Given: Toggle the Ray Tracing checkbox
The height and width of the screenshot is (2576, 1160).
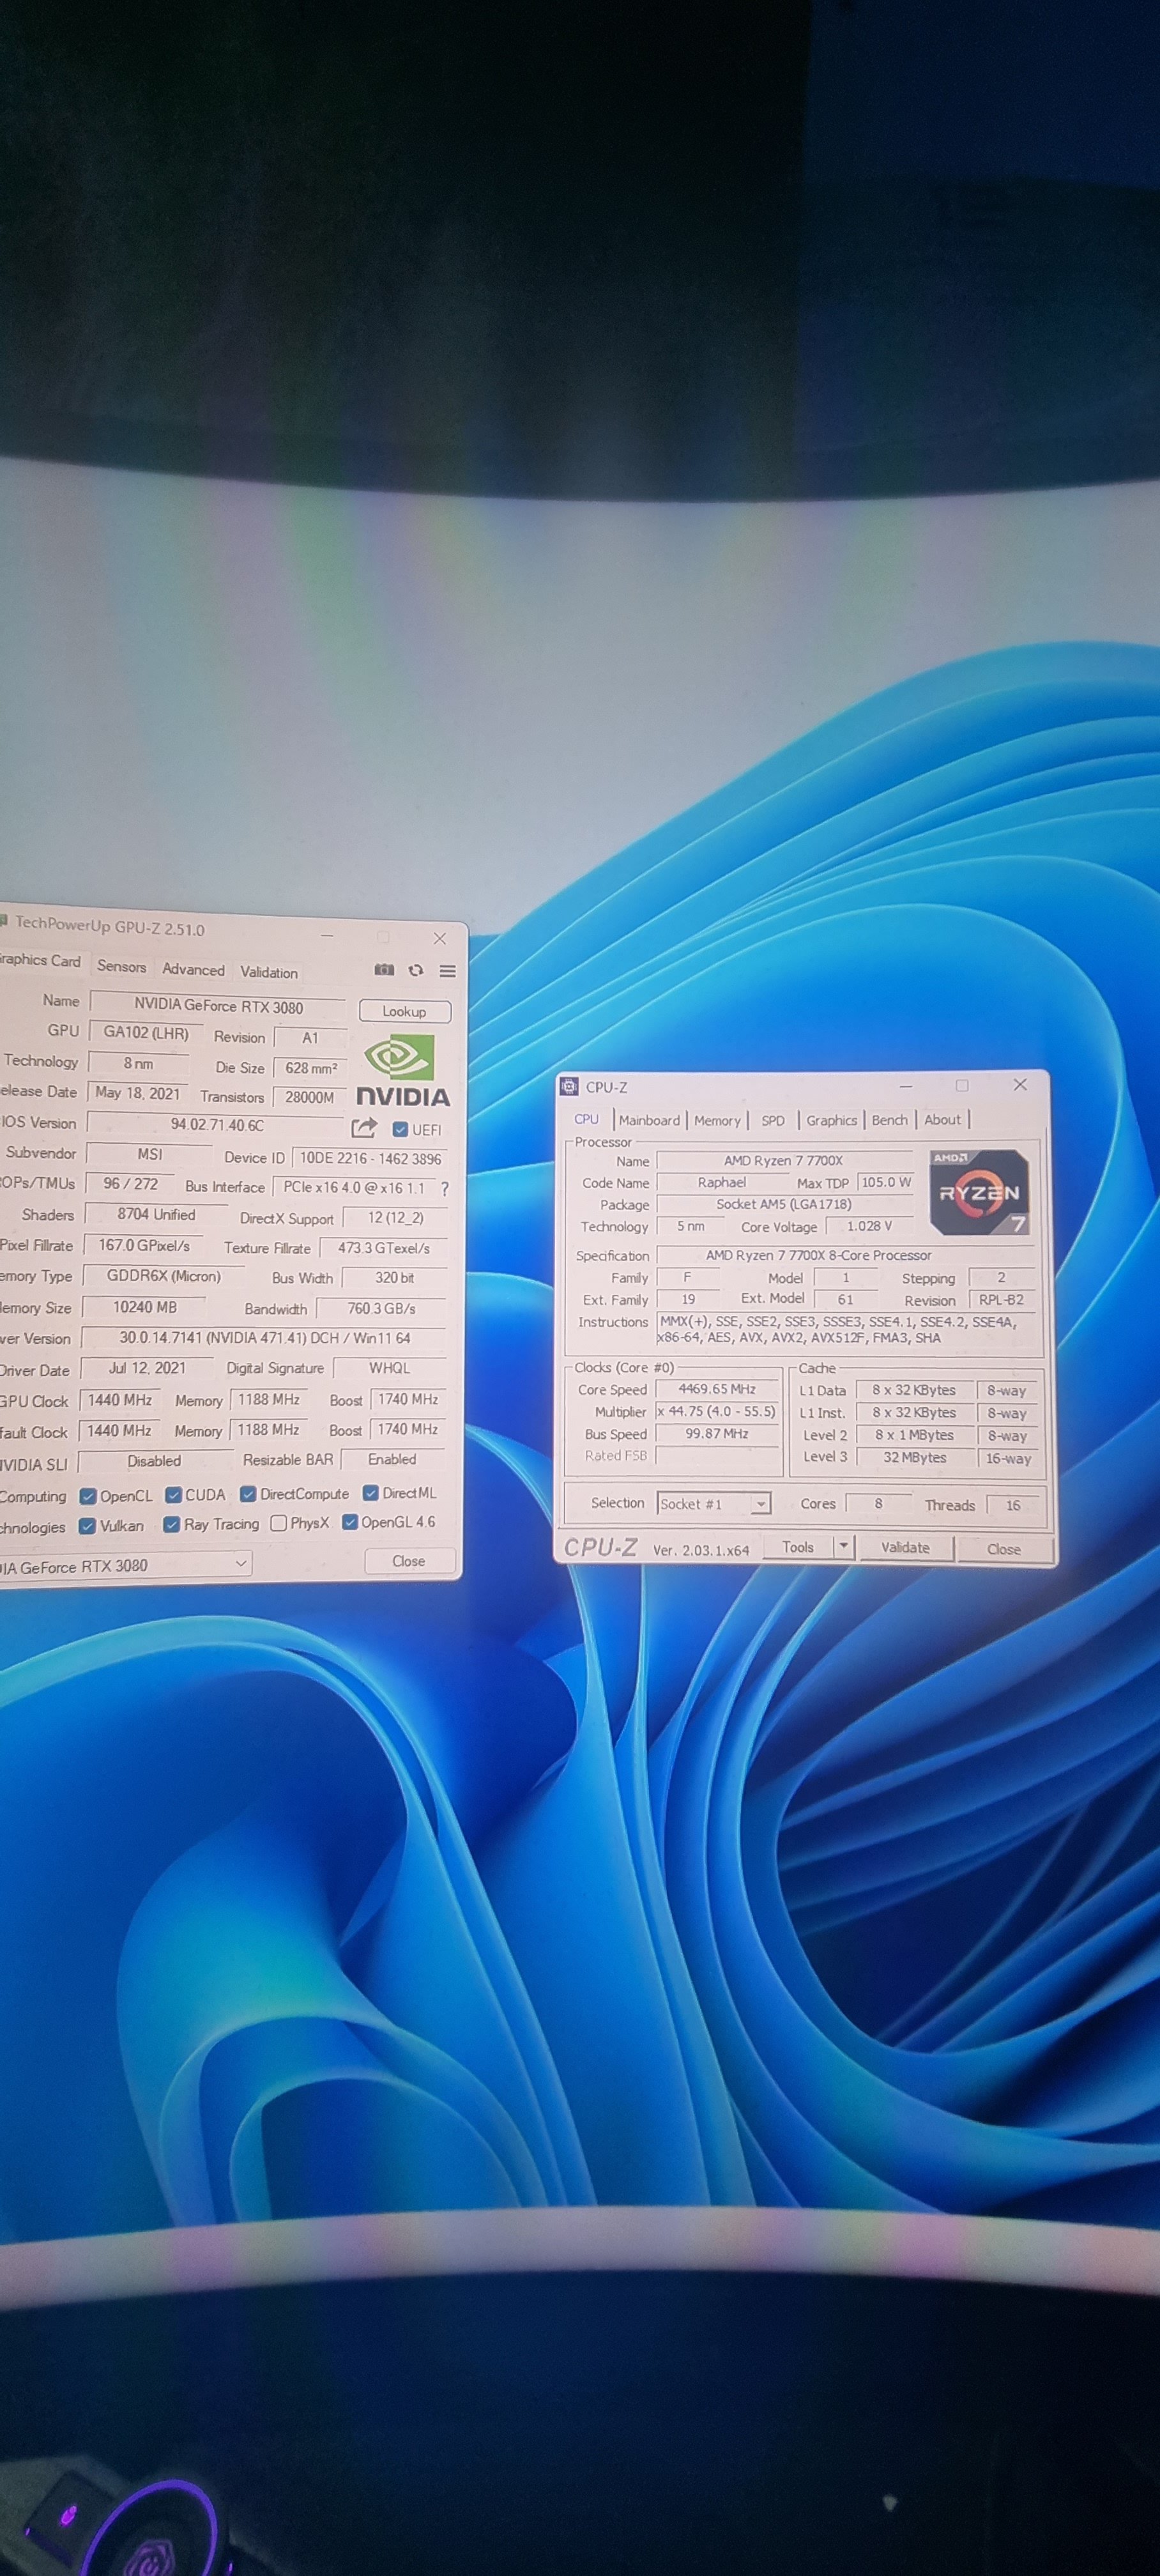Looking at the screenshot, I should point(172,1524).
